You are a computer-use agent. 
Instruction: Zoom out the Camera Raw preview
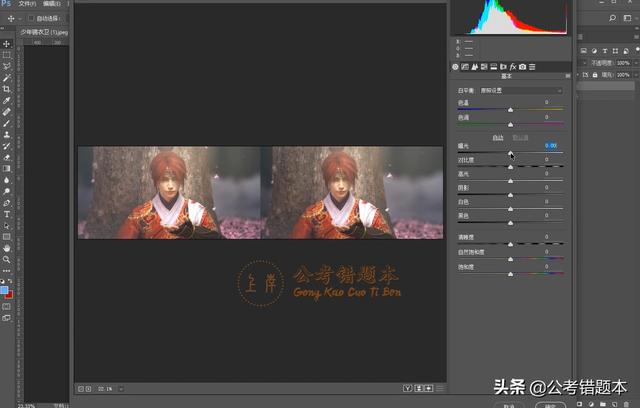pyautogui.click(x=81, y=389)
